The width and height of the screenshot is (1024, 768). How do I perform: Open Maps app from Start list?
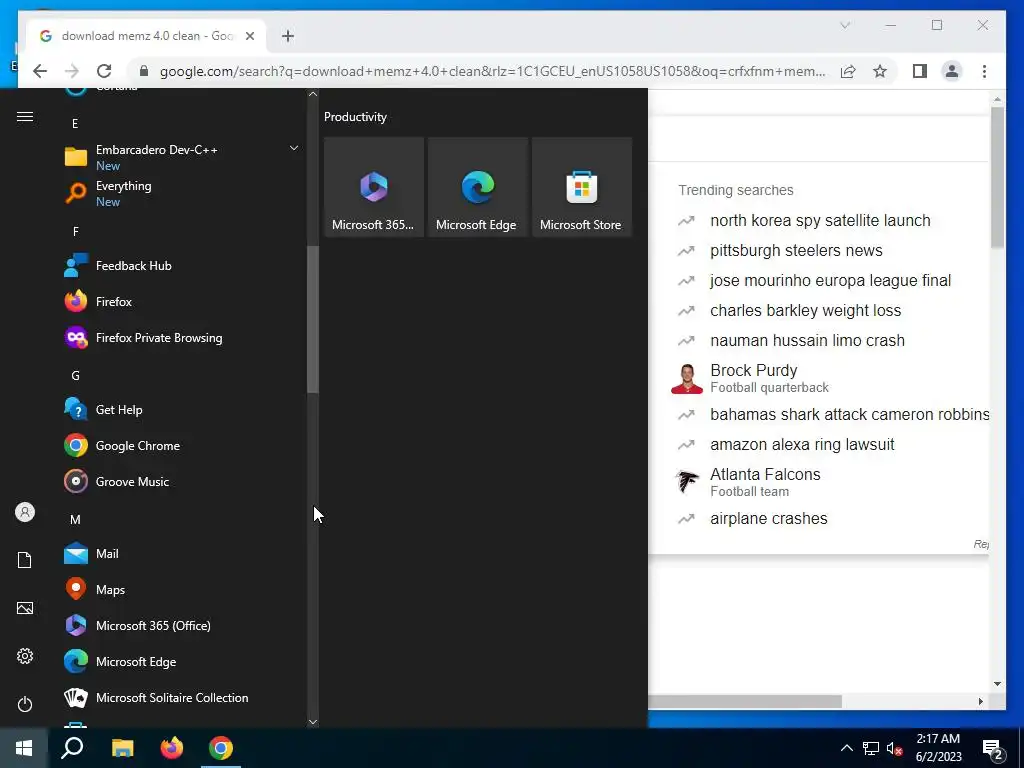pyautogui.click(x=181, y=590)
